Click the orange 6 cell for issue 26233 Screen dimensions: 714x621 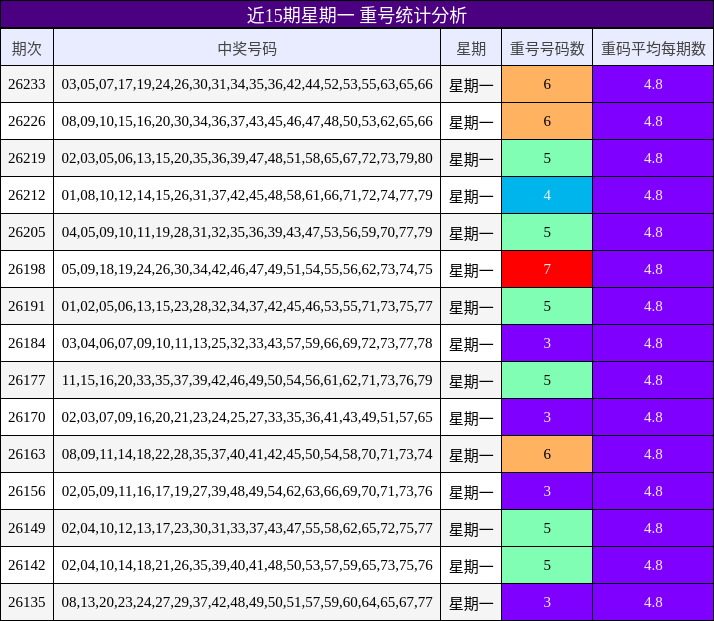coord(547,84)
